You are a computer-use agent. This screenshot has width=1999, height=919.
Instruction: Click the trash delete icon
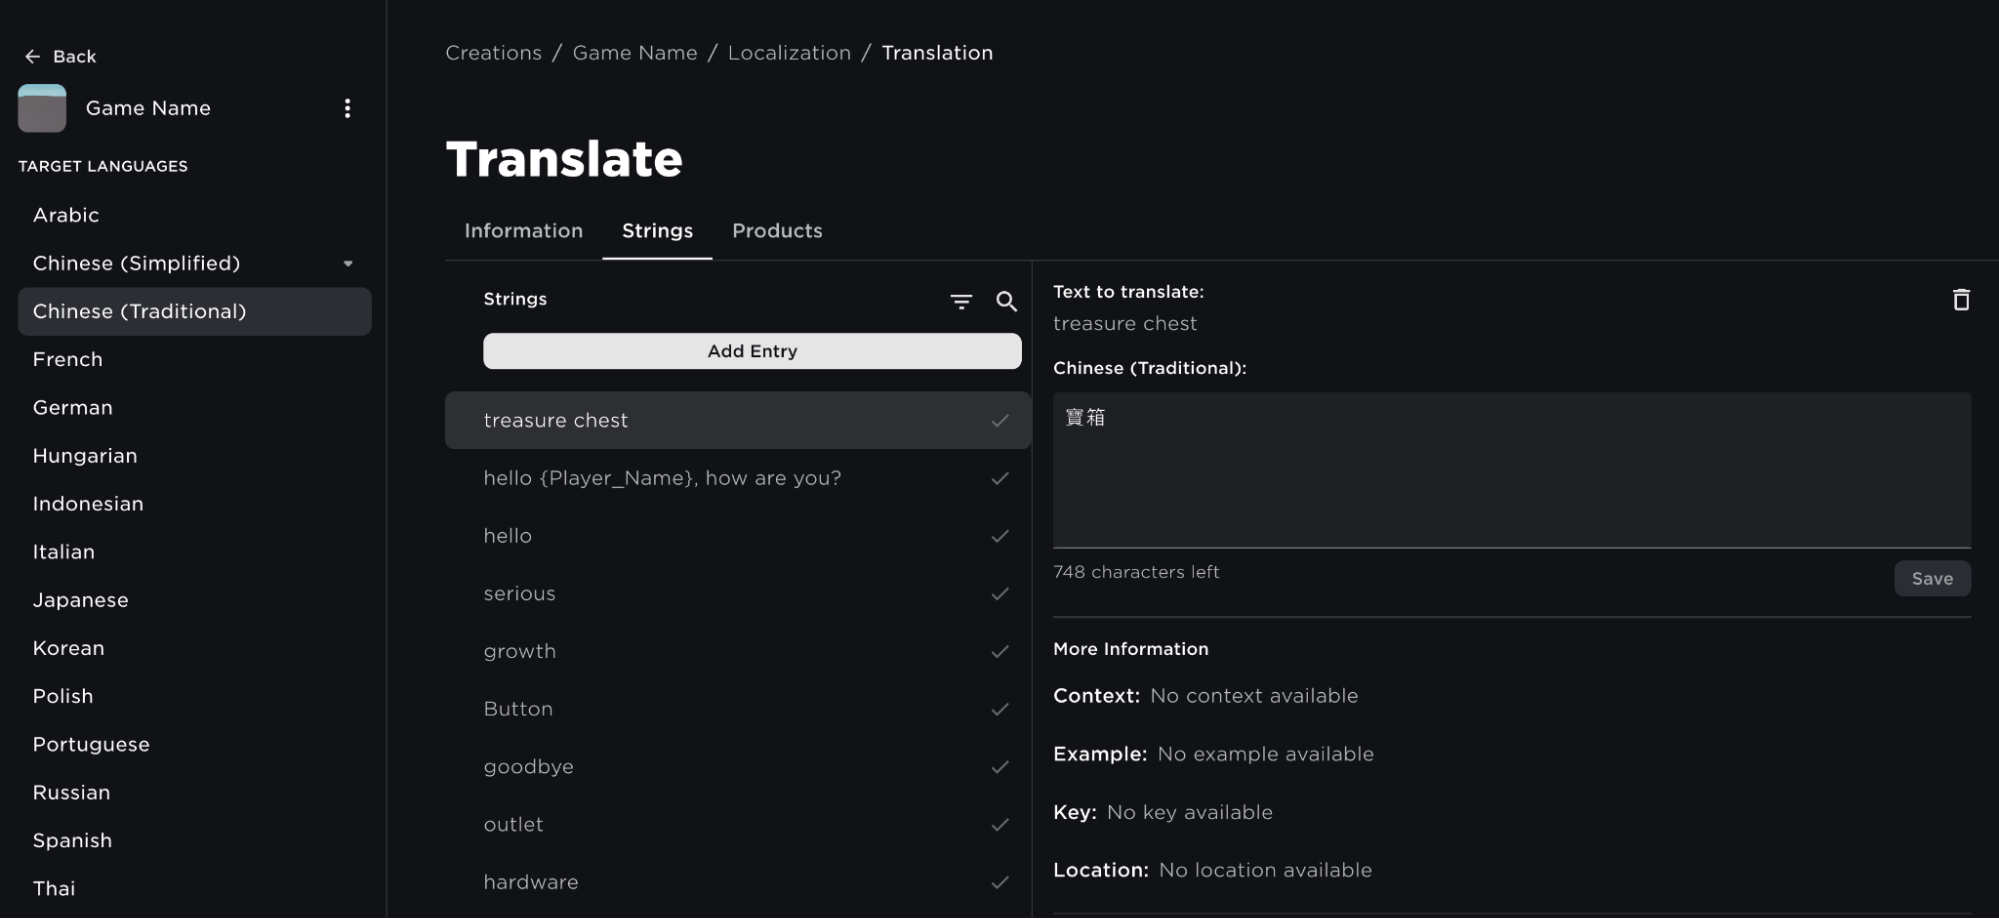click(x=1960, y=300)
